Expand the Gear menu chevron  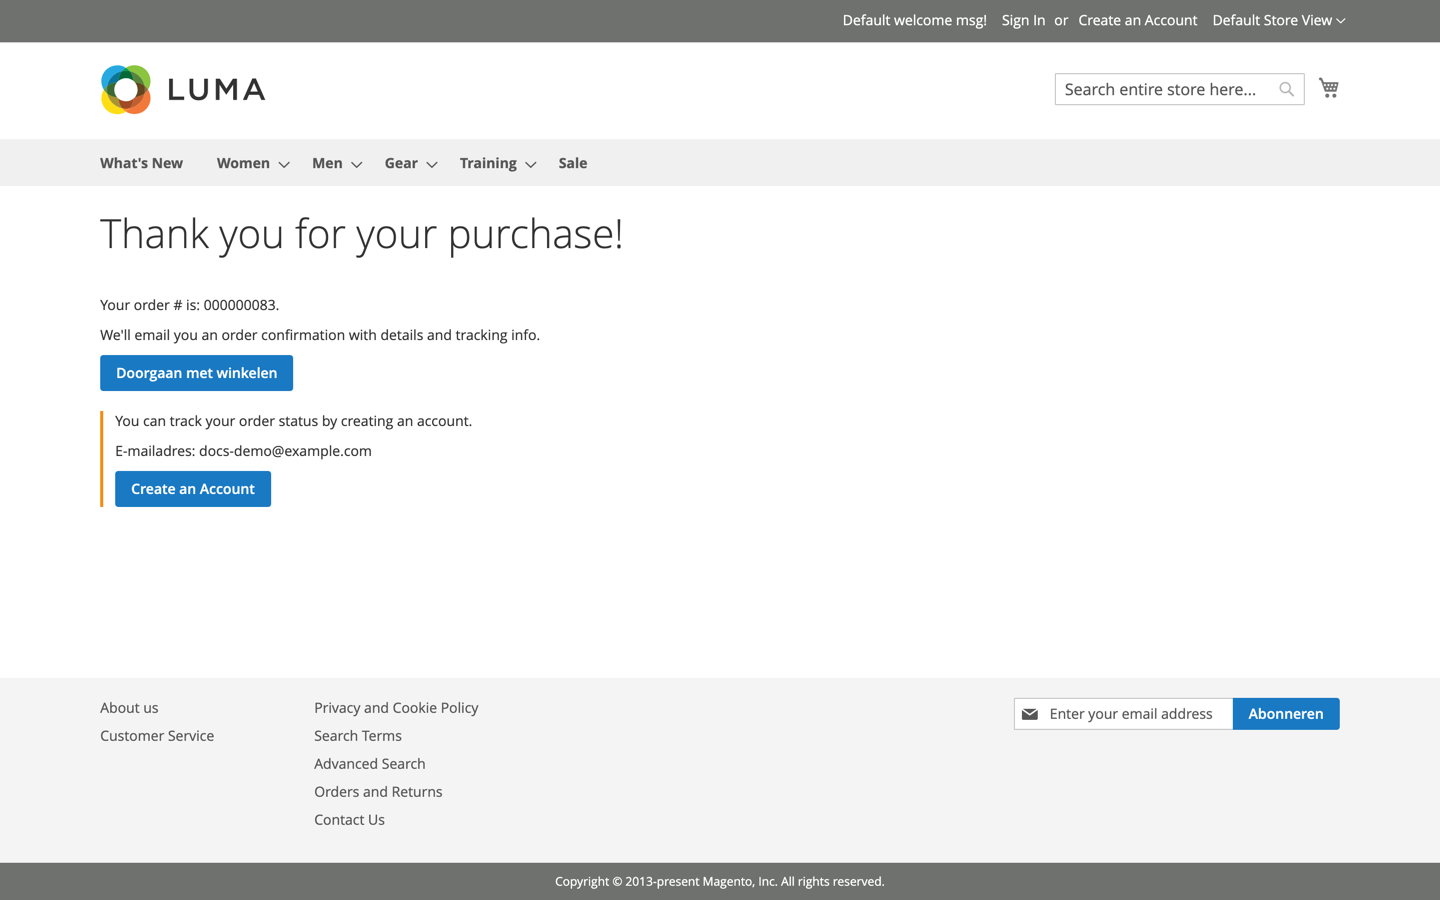(x=432, y=164)
